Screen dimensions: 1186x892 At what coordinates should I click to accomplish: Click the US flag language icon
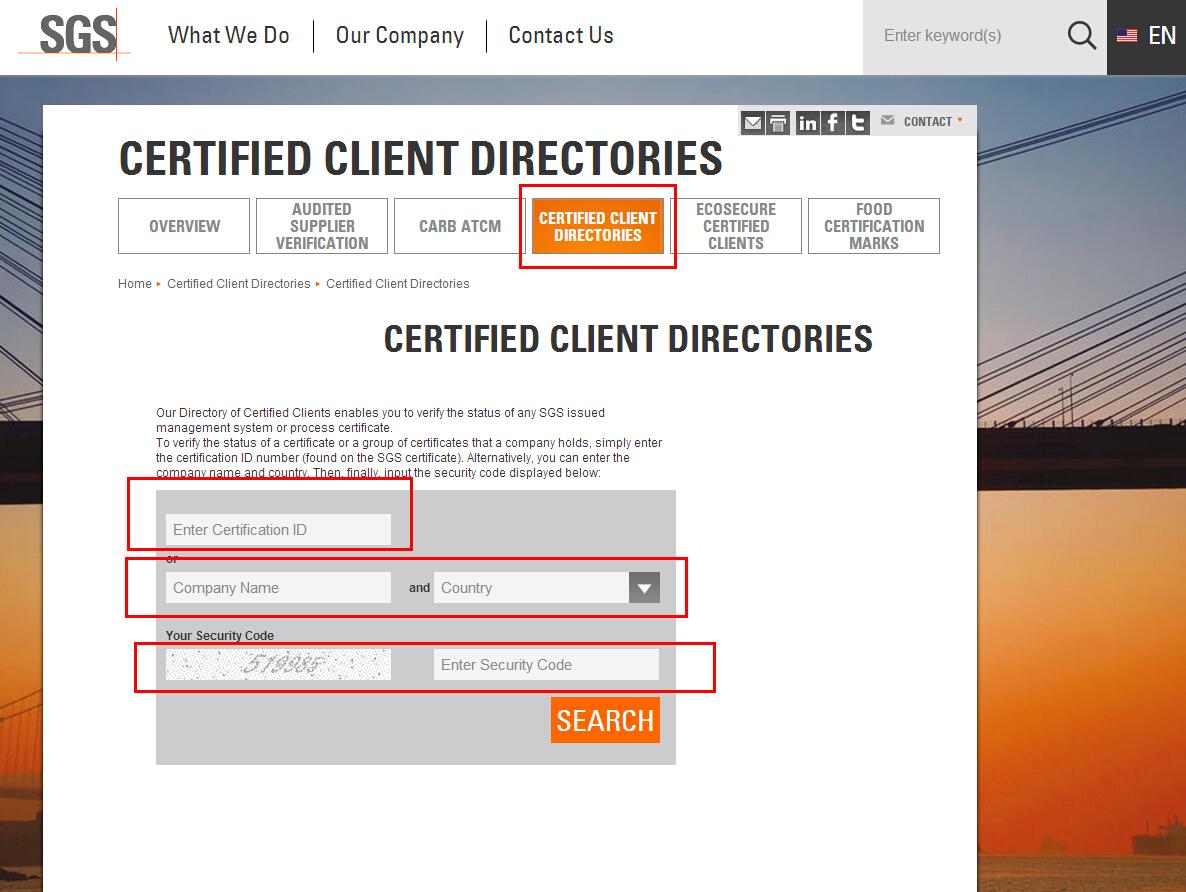pyautogui.click(x=1126, y=36)
